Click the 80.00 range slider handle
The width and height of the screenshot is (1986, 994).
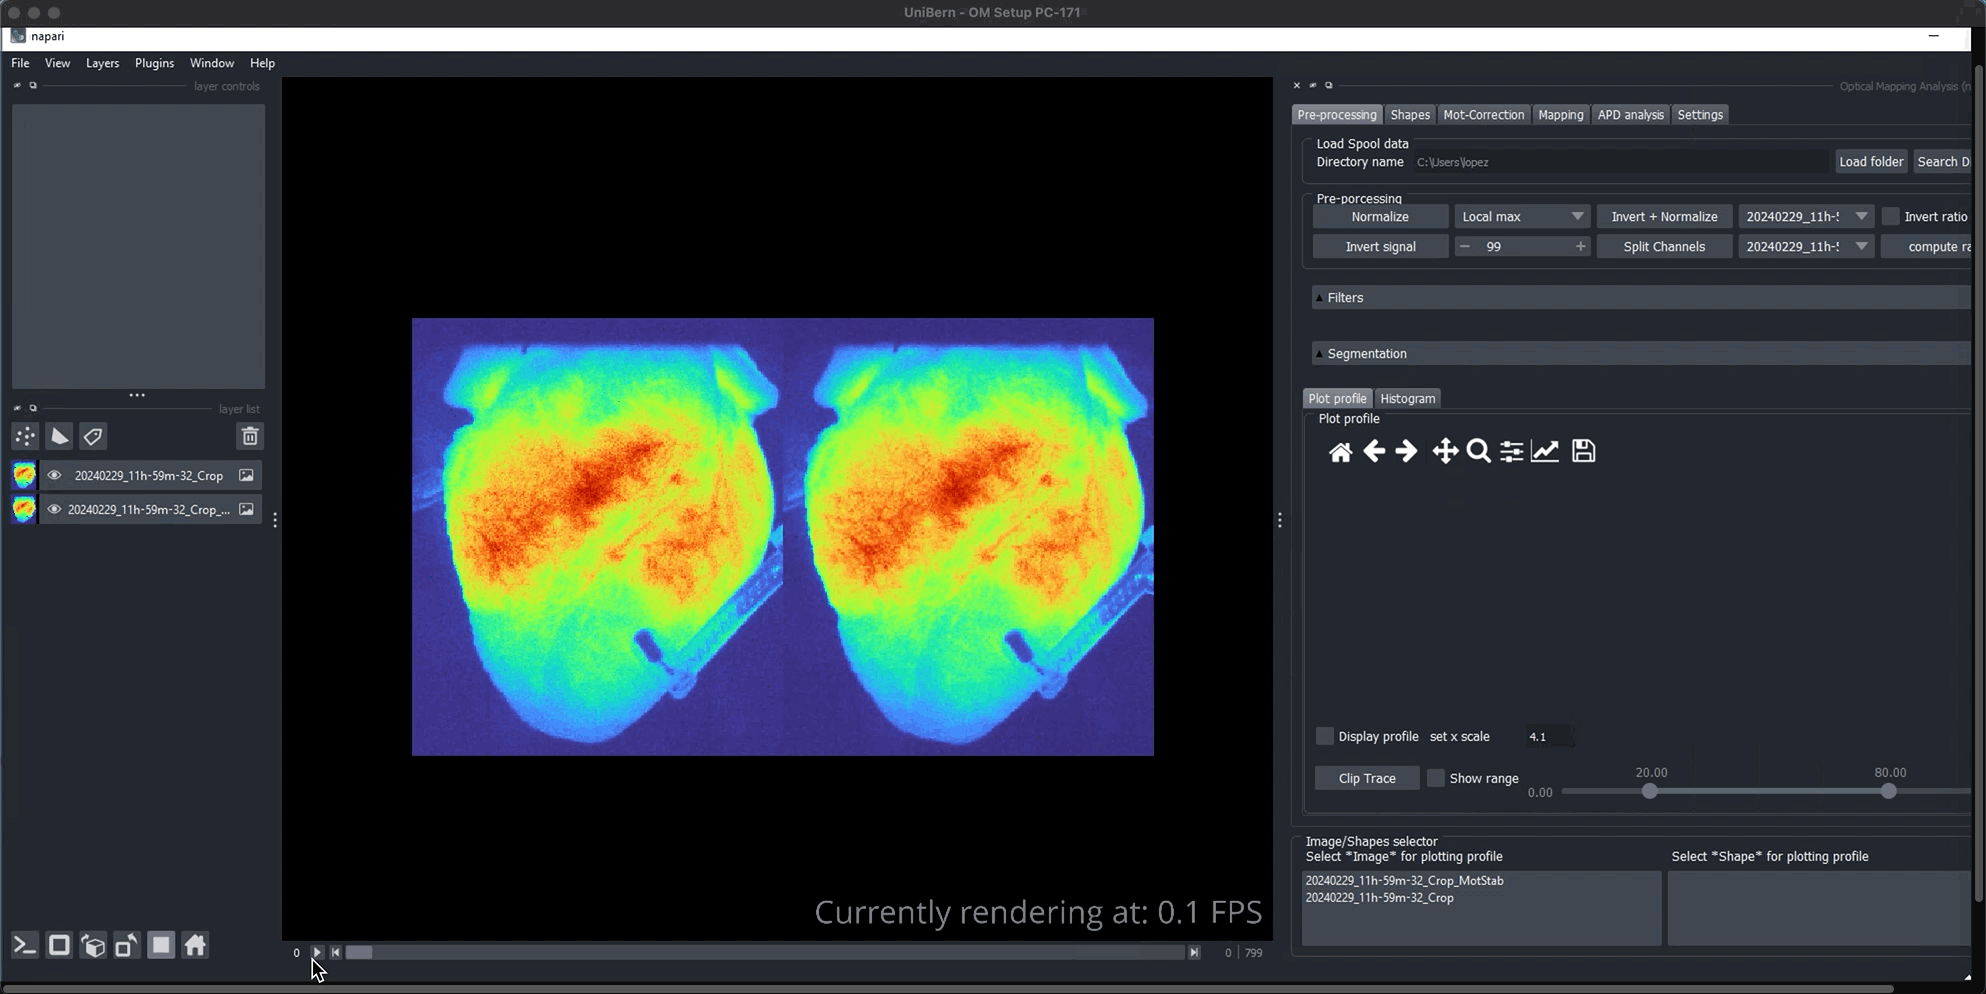(1888, 792)
